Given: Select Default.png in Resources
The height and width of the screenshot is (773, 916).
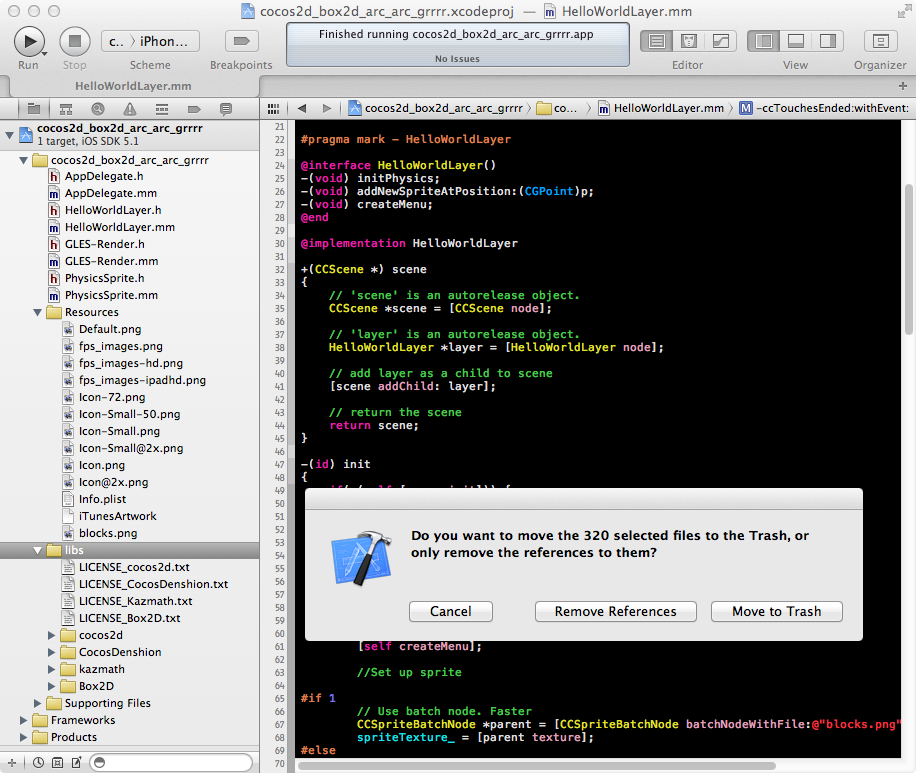Looking at the screenshot, I should click(x=110, y=329).
